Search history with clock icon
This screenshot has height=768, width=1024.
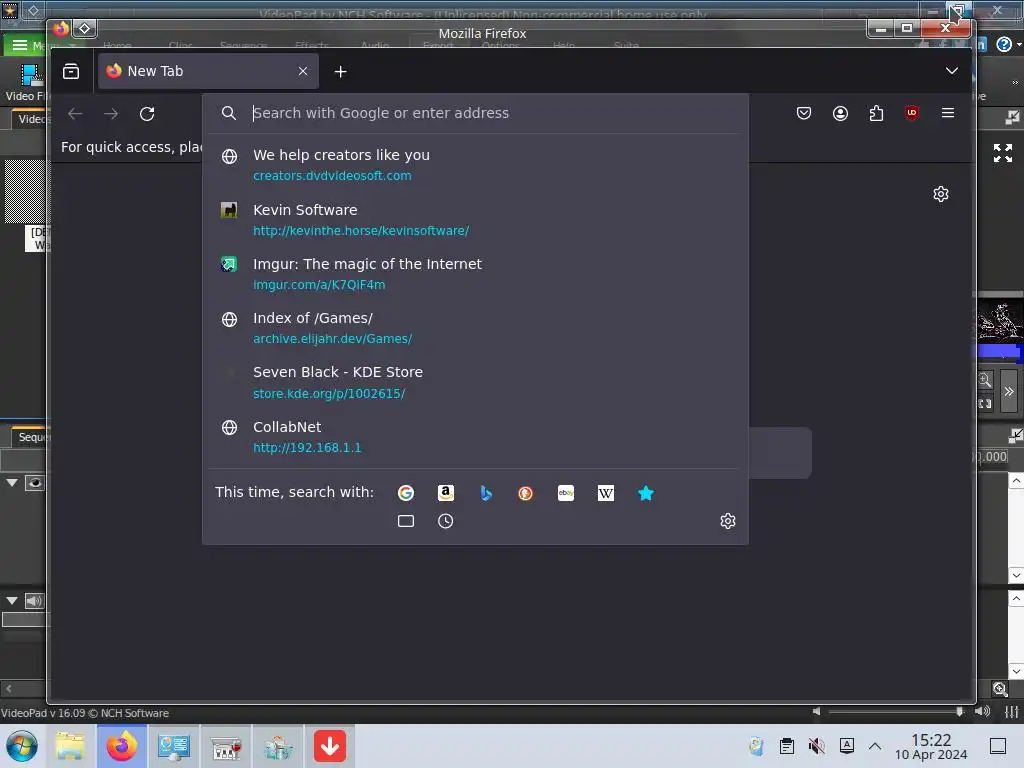click(445, 521)
